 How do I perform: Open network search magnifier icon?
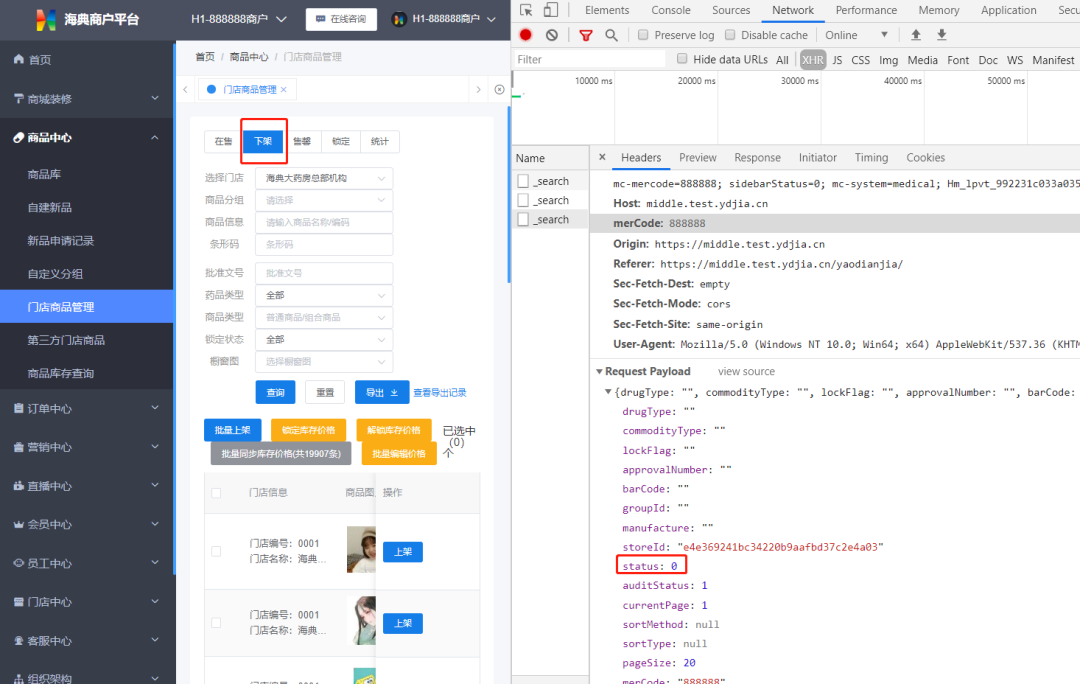click(x=611, y=35)
